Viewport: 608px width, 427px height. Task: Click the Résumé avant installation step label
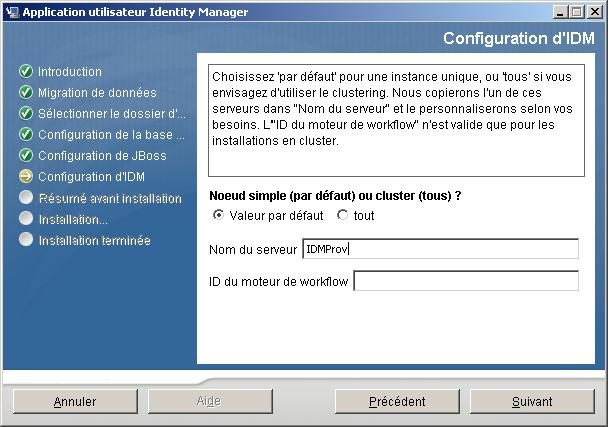tap(110, 198)
